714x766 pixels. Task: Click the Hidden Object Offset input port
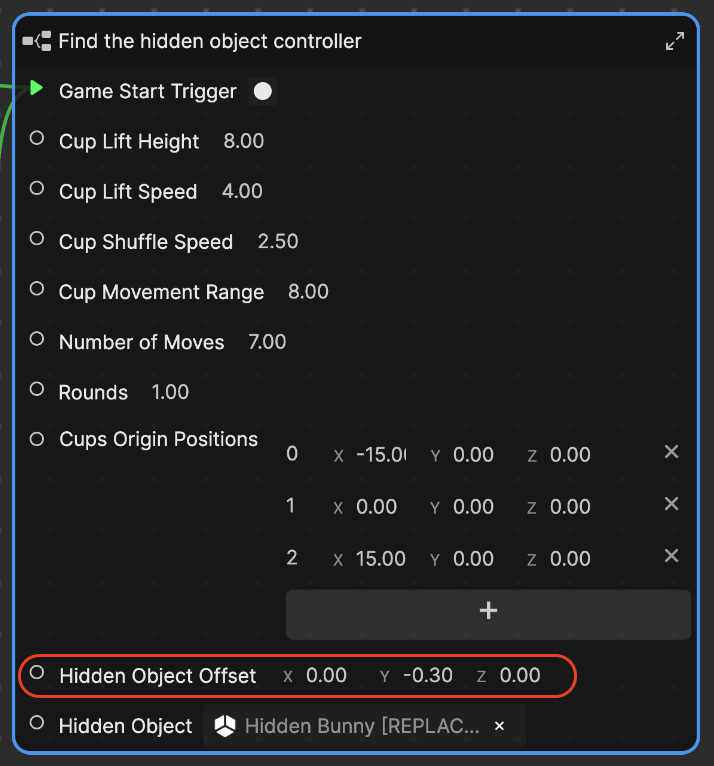pos(37,673)
